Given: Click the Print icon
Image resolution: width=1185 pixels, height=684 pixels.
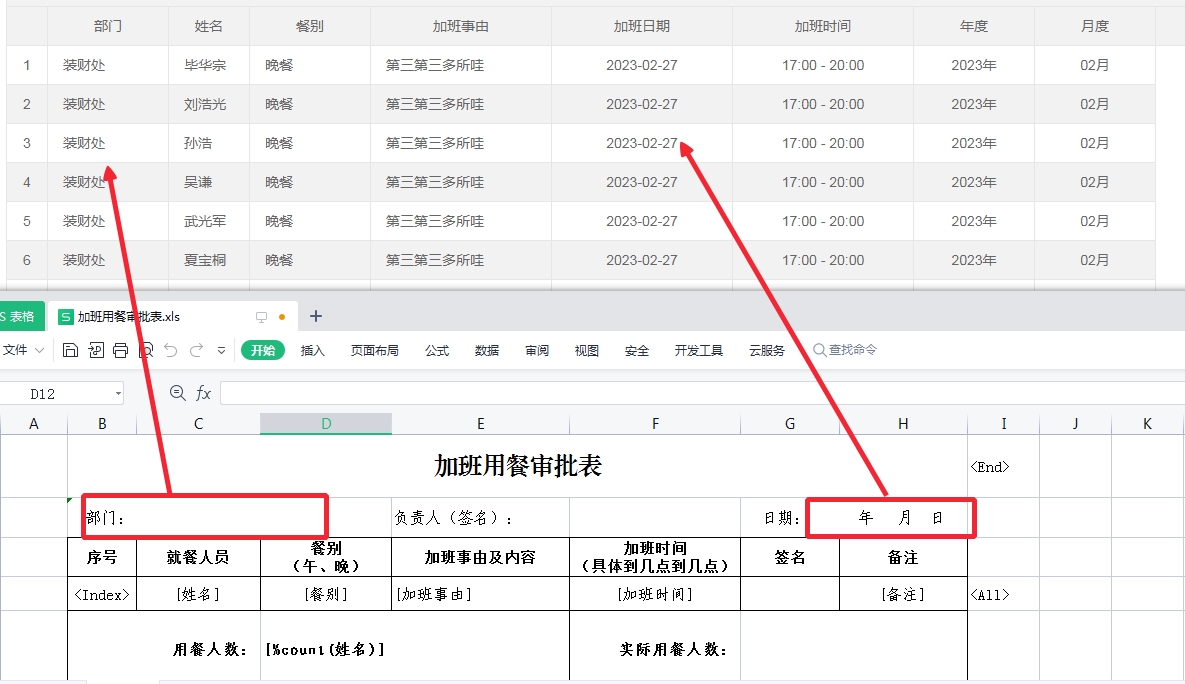Looking at the screenshot, I should coord(120,350).
